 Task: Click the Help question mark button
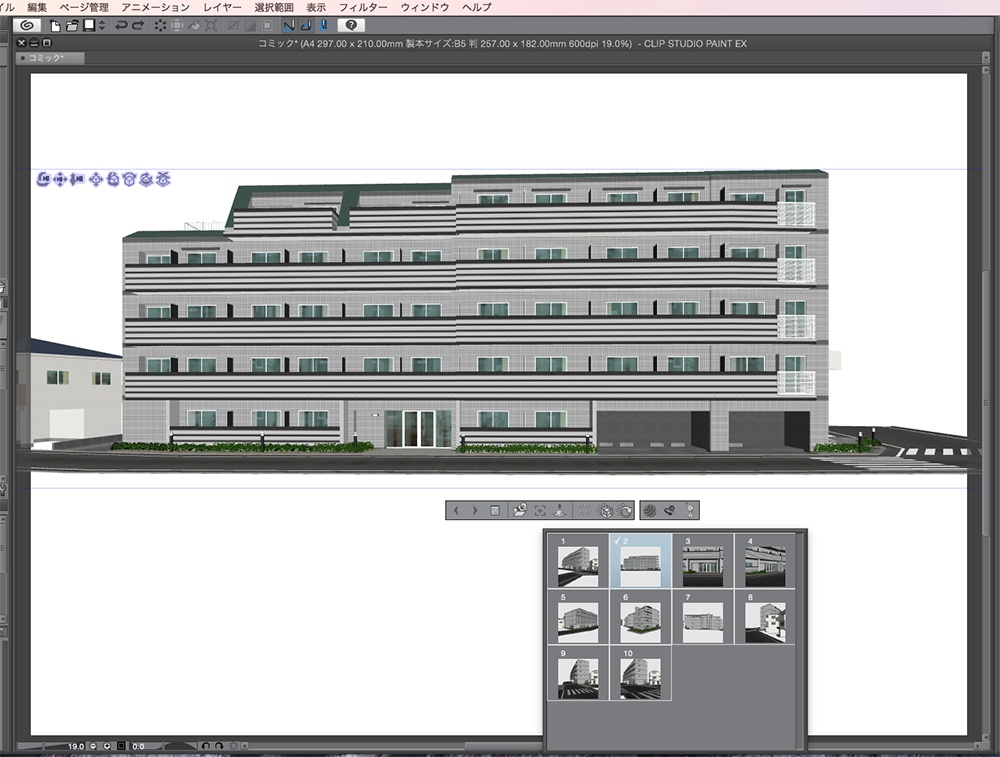click(x=351, y=26)
